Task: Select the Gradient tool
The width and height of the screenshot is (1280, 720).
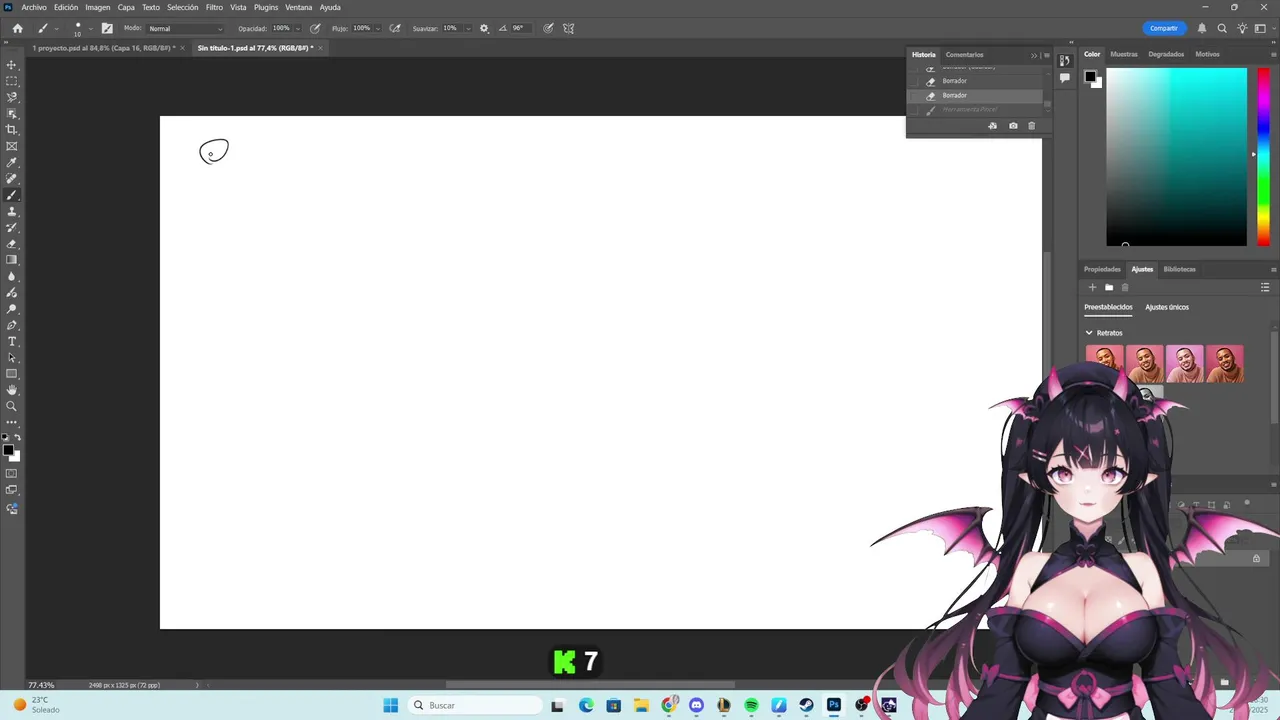Action: [x=12, y=260]
